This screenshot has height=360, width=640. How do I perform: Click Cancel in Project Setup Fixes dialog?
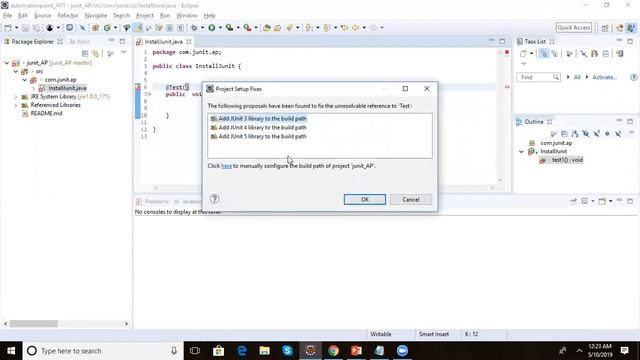point(411,200)
